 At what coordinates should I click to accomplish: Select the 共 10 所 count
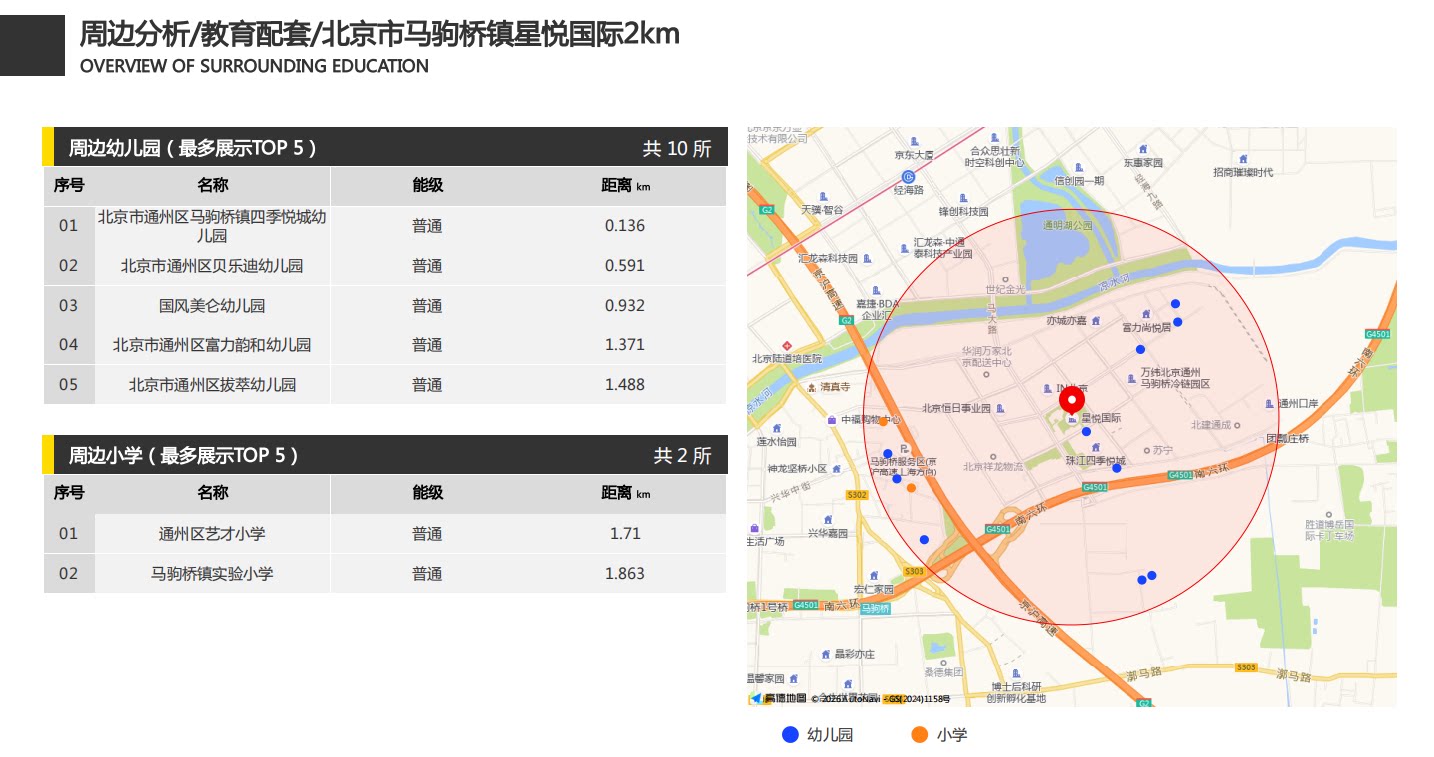click(677, 149)
